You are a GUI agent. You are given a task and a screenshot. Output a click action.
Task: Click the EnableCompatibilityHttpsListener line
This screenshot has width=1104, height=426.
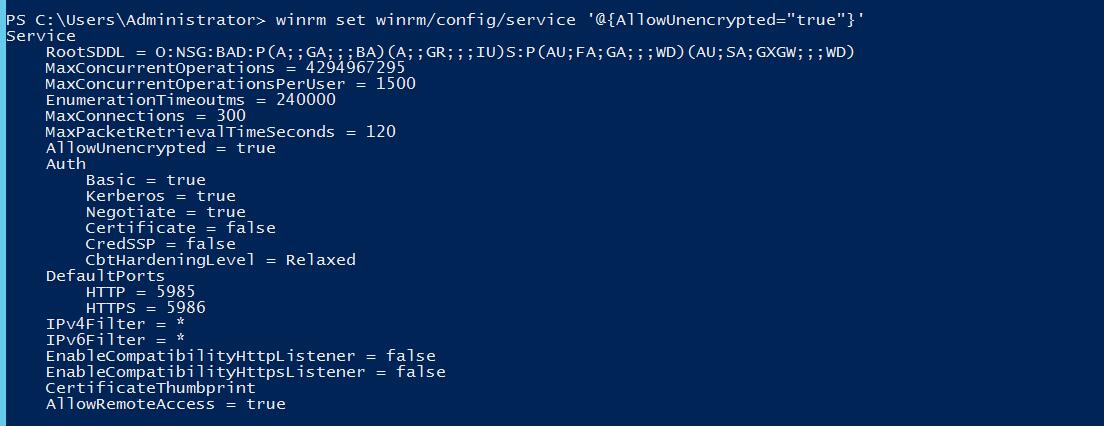pos(246,372)
